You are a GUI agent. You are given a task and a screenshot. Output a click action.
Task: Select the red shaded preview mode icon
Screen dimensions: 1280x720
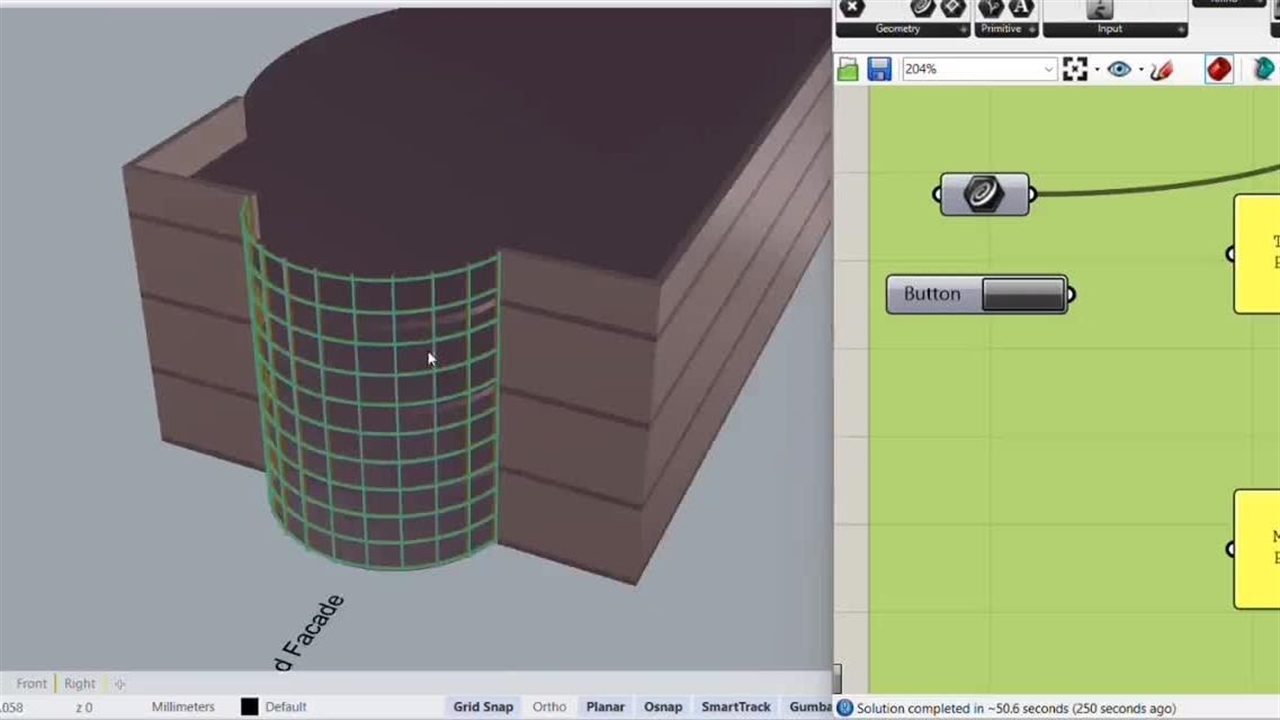[x=1218, y=69]
